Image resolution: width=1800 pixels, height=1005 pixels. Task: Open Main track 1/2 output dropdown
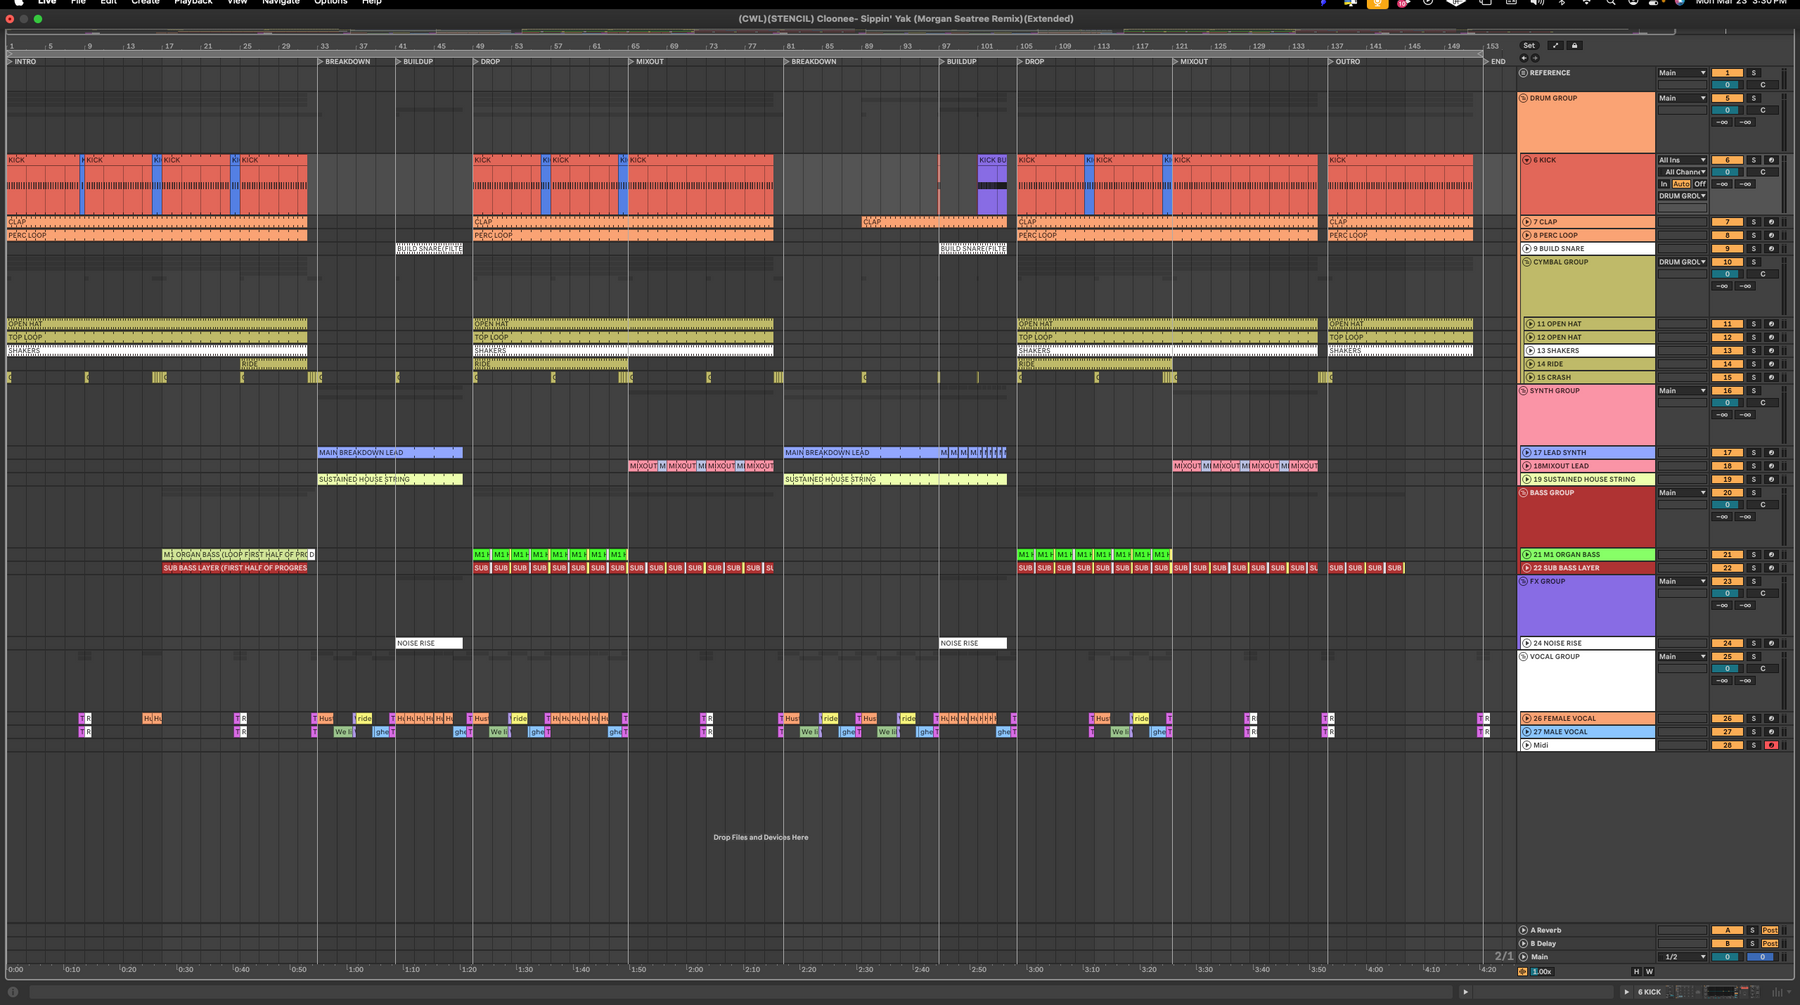(1682, 957)
